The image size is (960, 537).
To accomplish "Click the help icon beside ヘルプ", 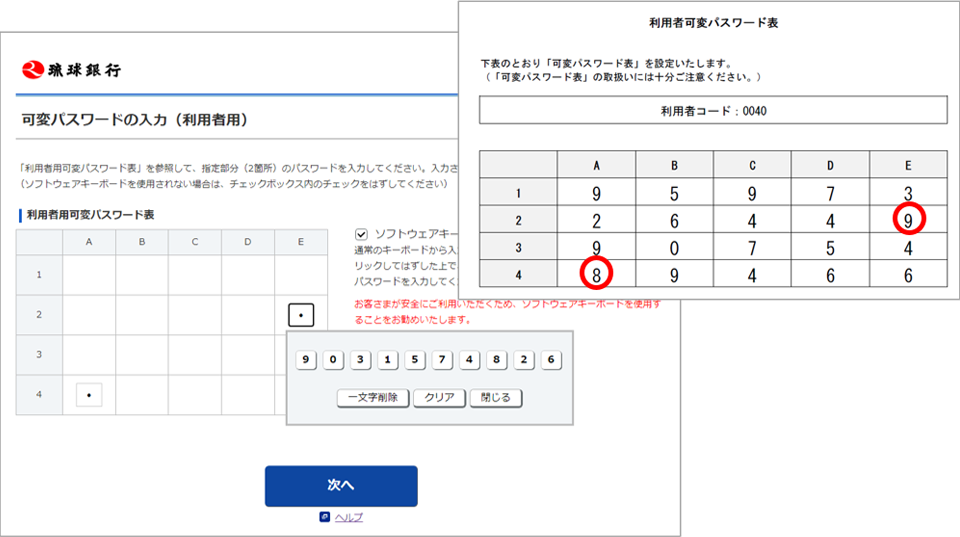I will coord(324,517).
